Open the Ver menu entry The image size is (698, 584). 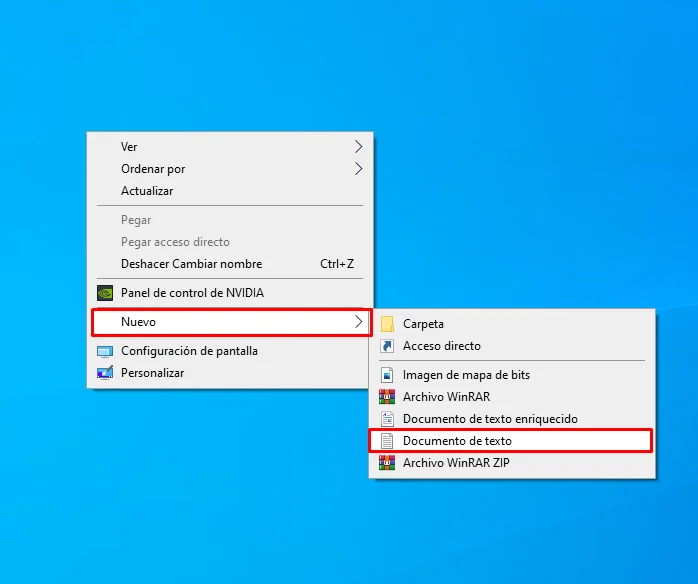tap(230, 146)
